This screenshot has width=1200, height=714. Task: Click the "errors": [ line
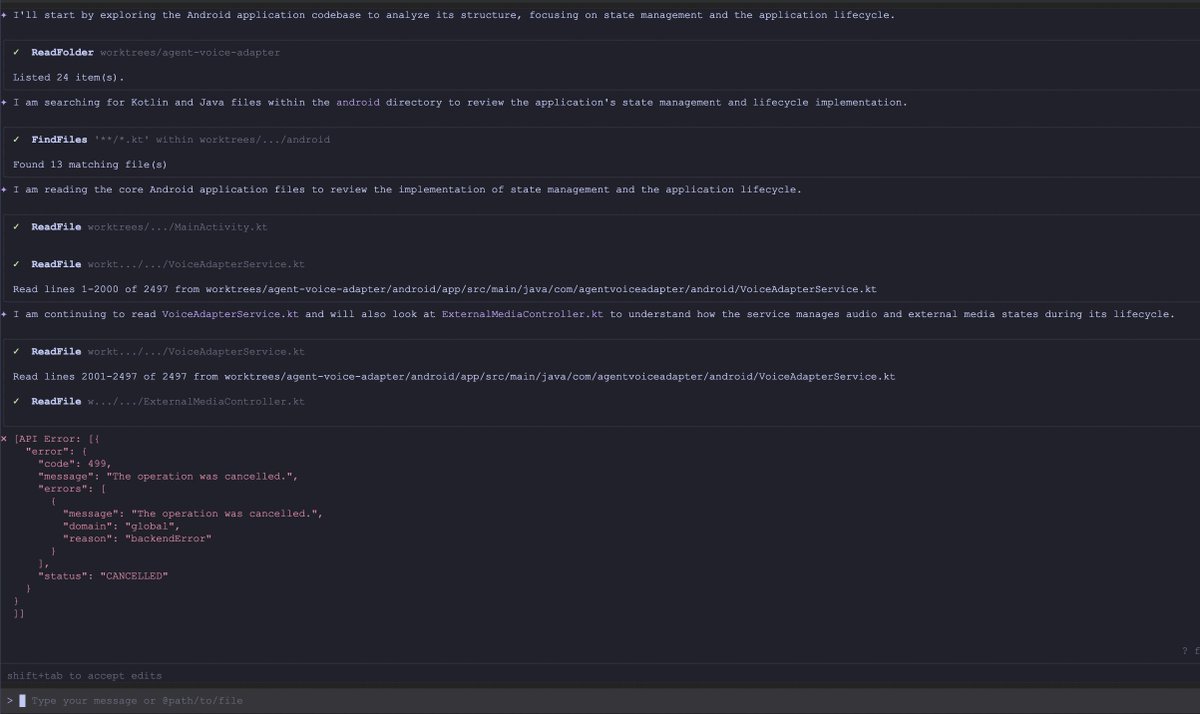point(71,489)
